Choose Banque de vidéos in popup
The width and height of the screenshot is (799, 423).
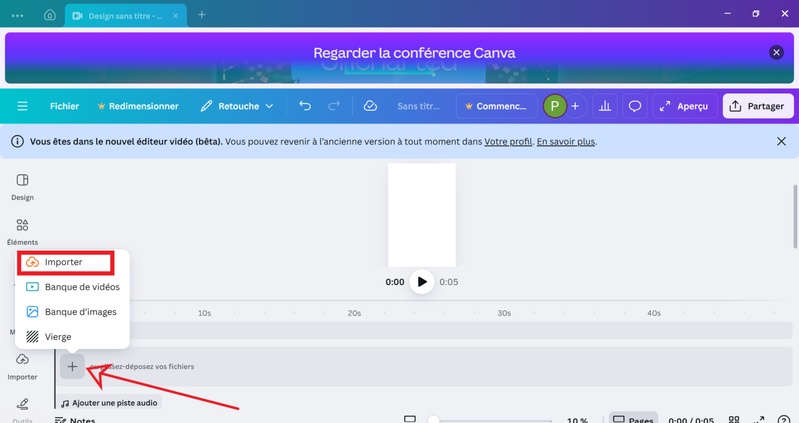click(72, 287)
